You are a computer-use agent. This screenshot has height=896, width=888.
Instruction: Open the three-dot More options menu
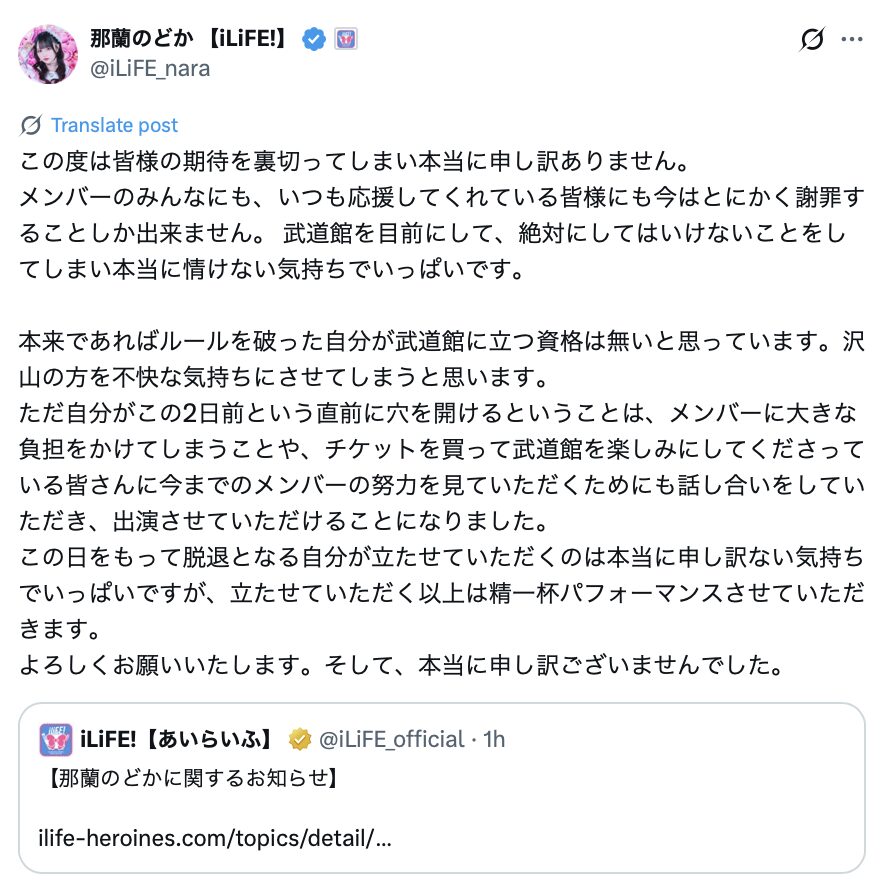click(x=852, y=40)
